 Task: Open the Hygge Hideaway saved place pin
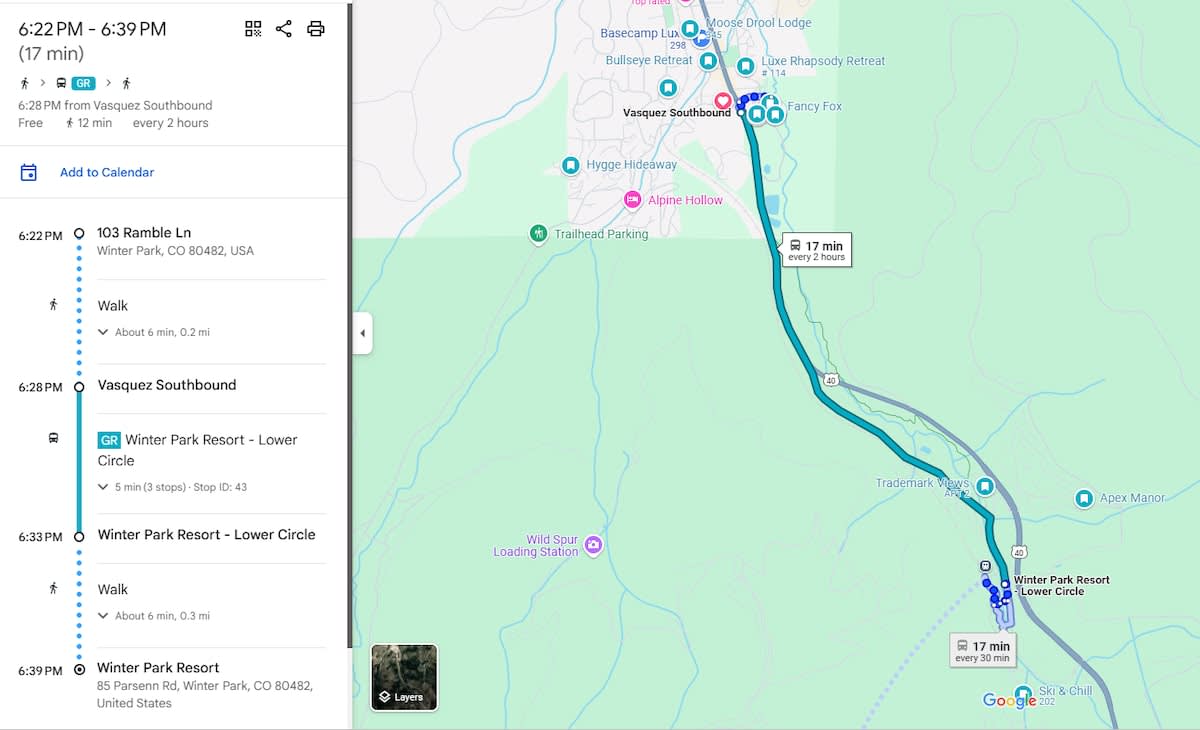click(571, 165)
